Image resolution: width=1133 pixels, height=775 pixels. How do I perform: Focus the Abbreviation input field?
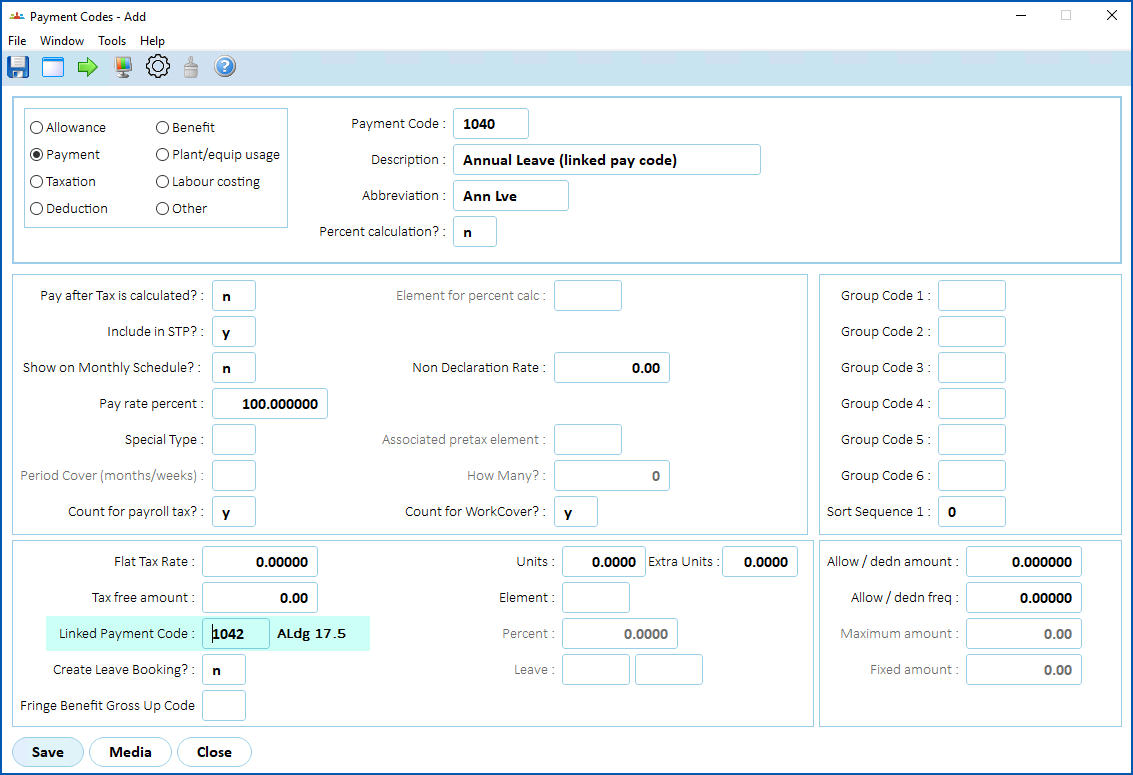[x=510, y=196]
